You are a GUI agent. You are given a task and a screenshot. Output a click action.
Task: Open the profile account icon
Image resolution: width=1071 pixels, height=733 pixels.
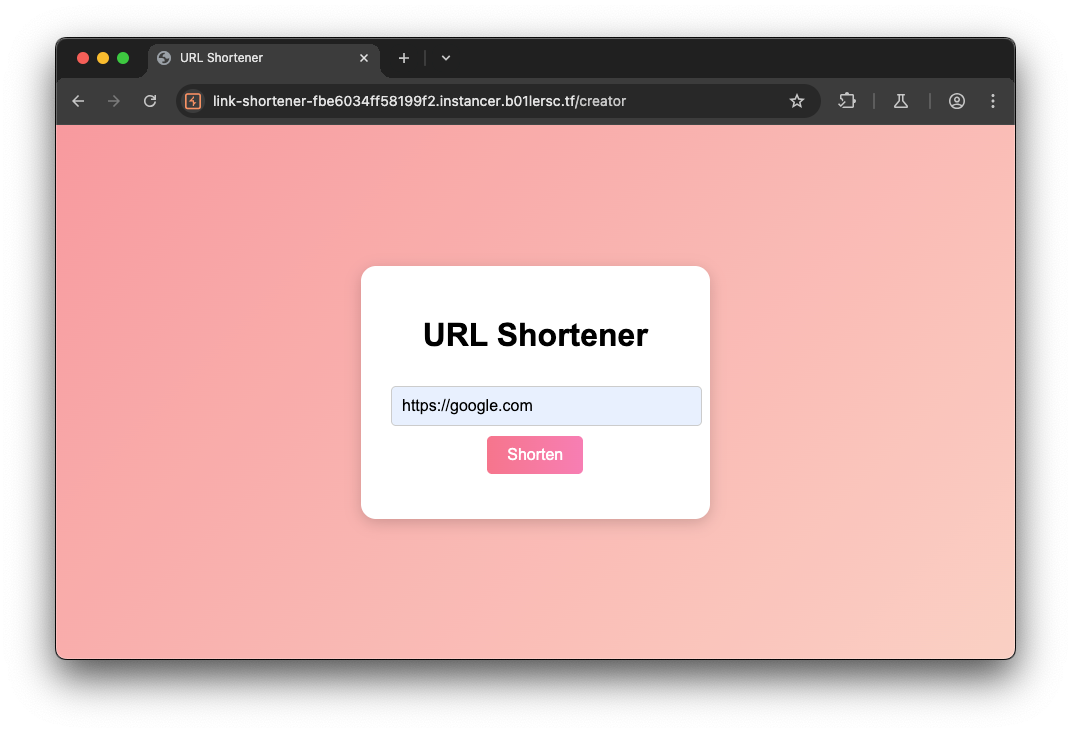click(x=956, y=101)
